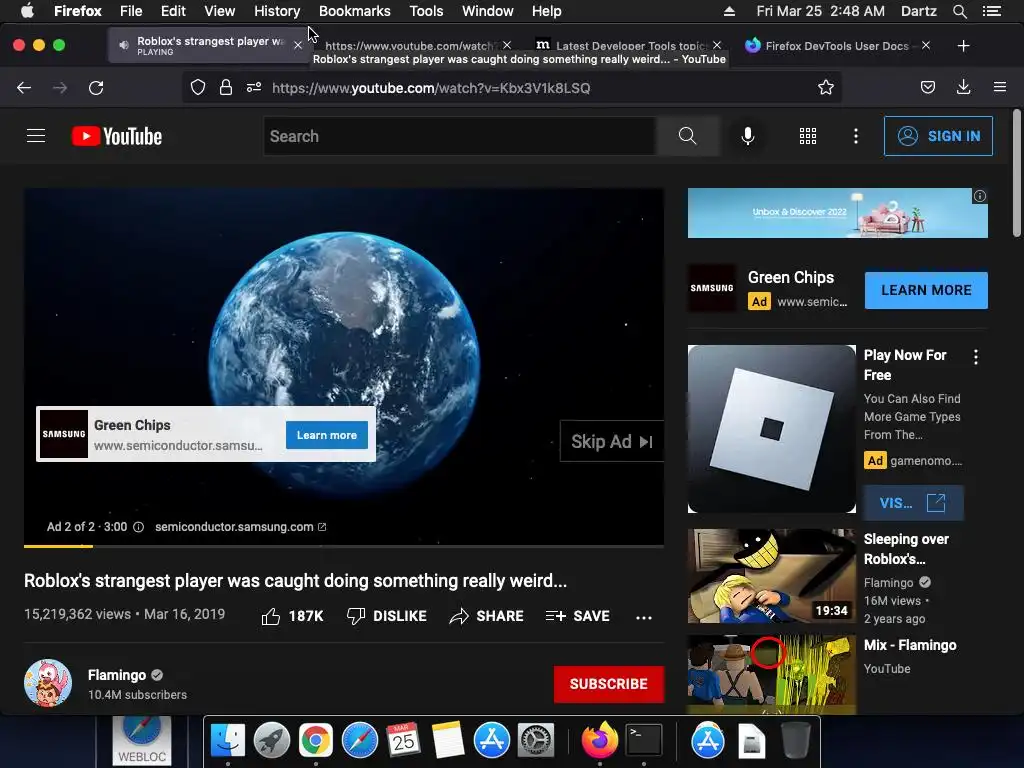
Task: Skip the ad with Skip Ad
Action: pos(612,441)
